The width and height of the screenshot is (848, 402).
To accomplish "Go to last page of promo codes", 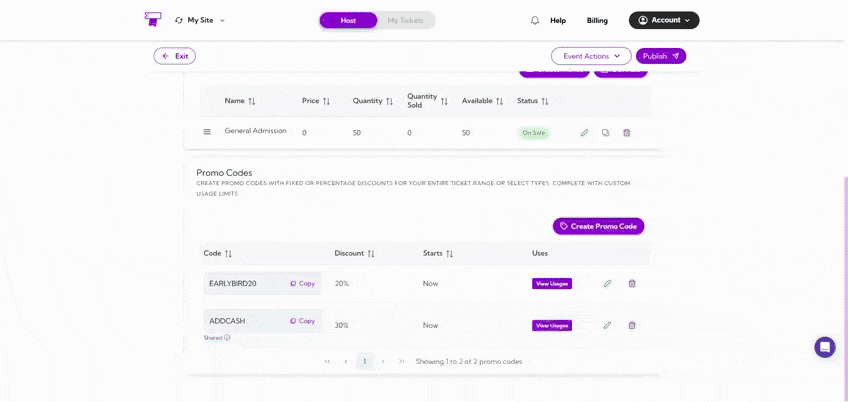I will (401, 361).
